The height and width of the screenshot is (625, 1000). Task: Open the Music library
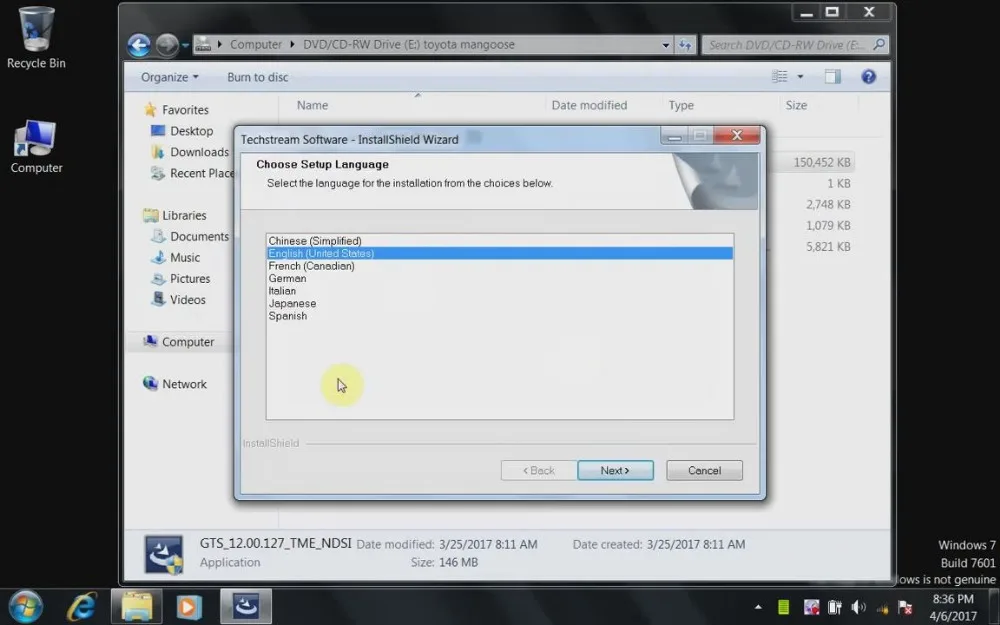175,257
